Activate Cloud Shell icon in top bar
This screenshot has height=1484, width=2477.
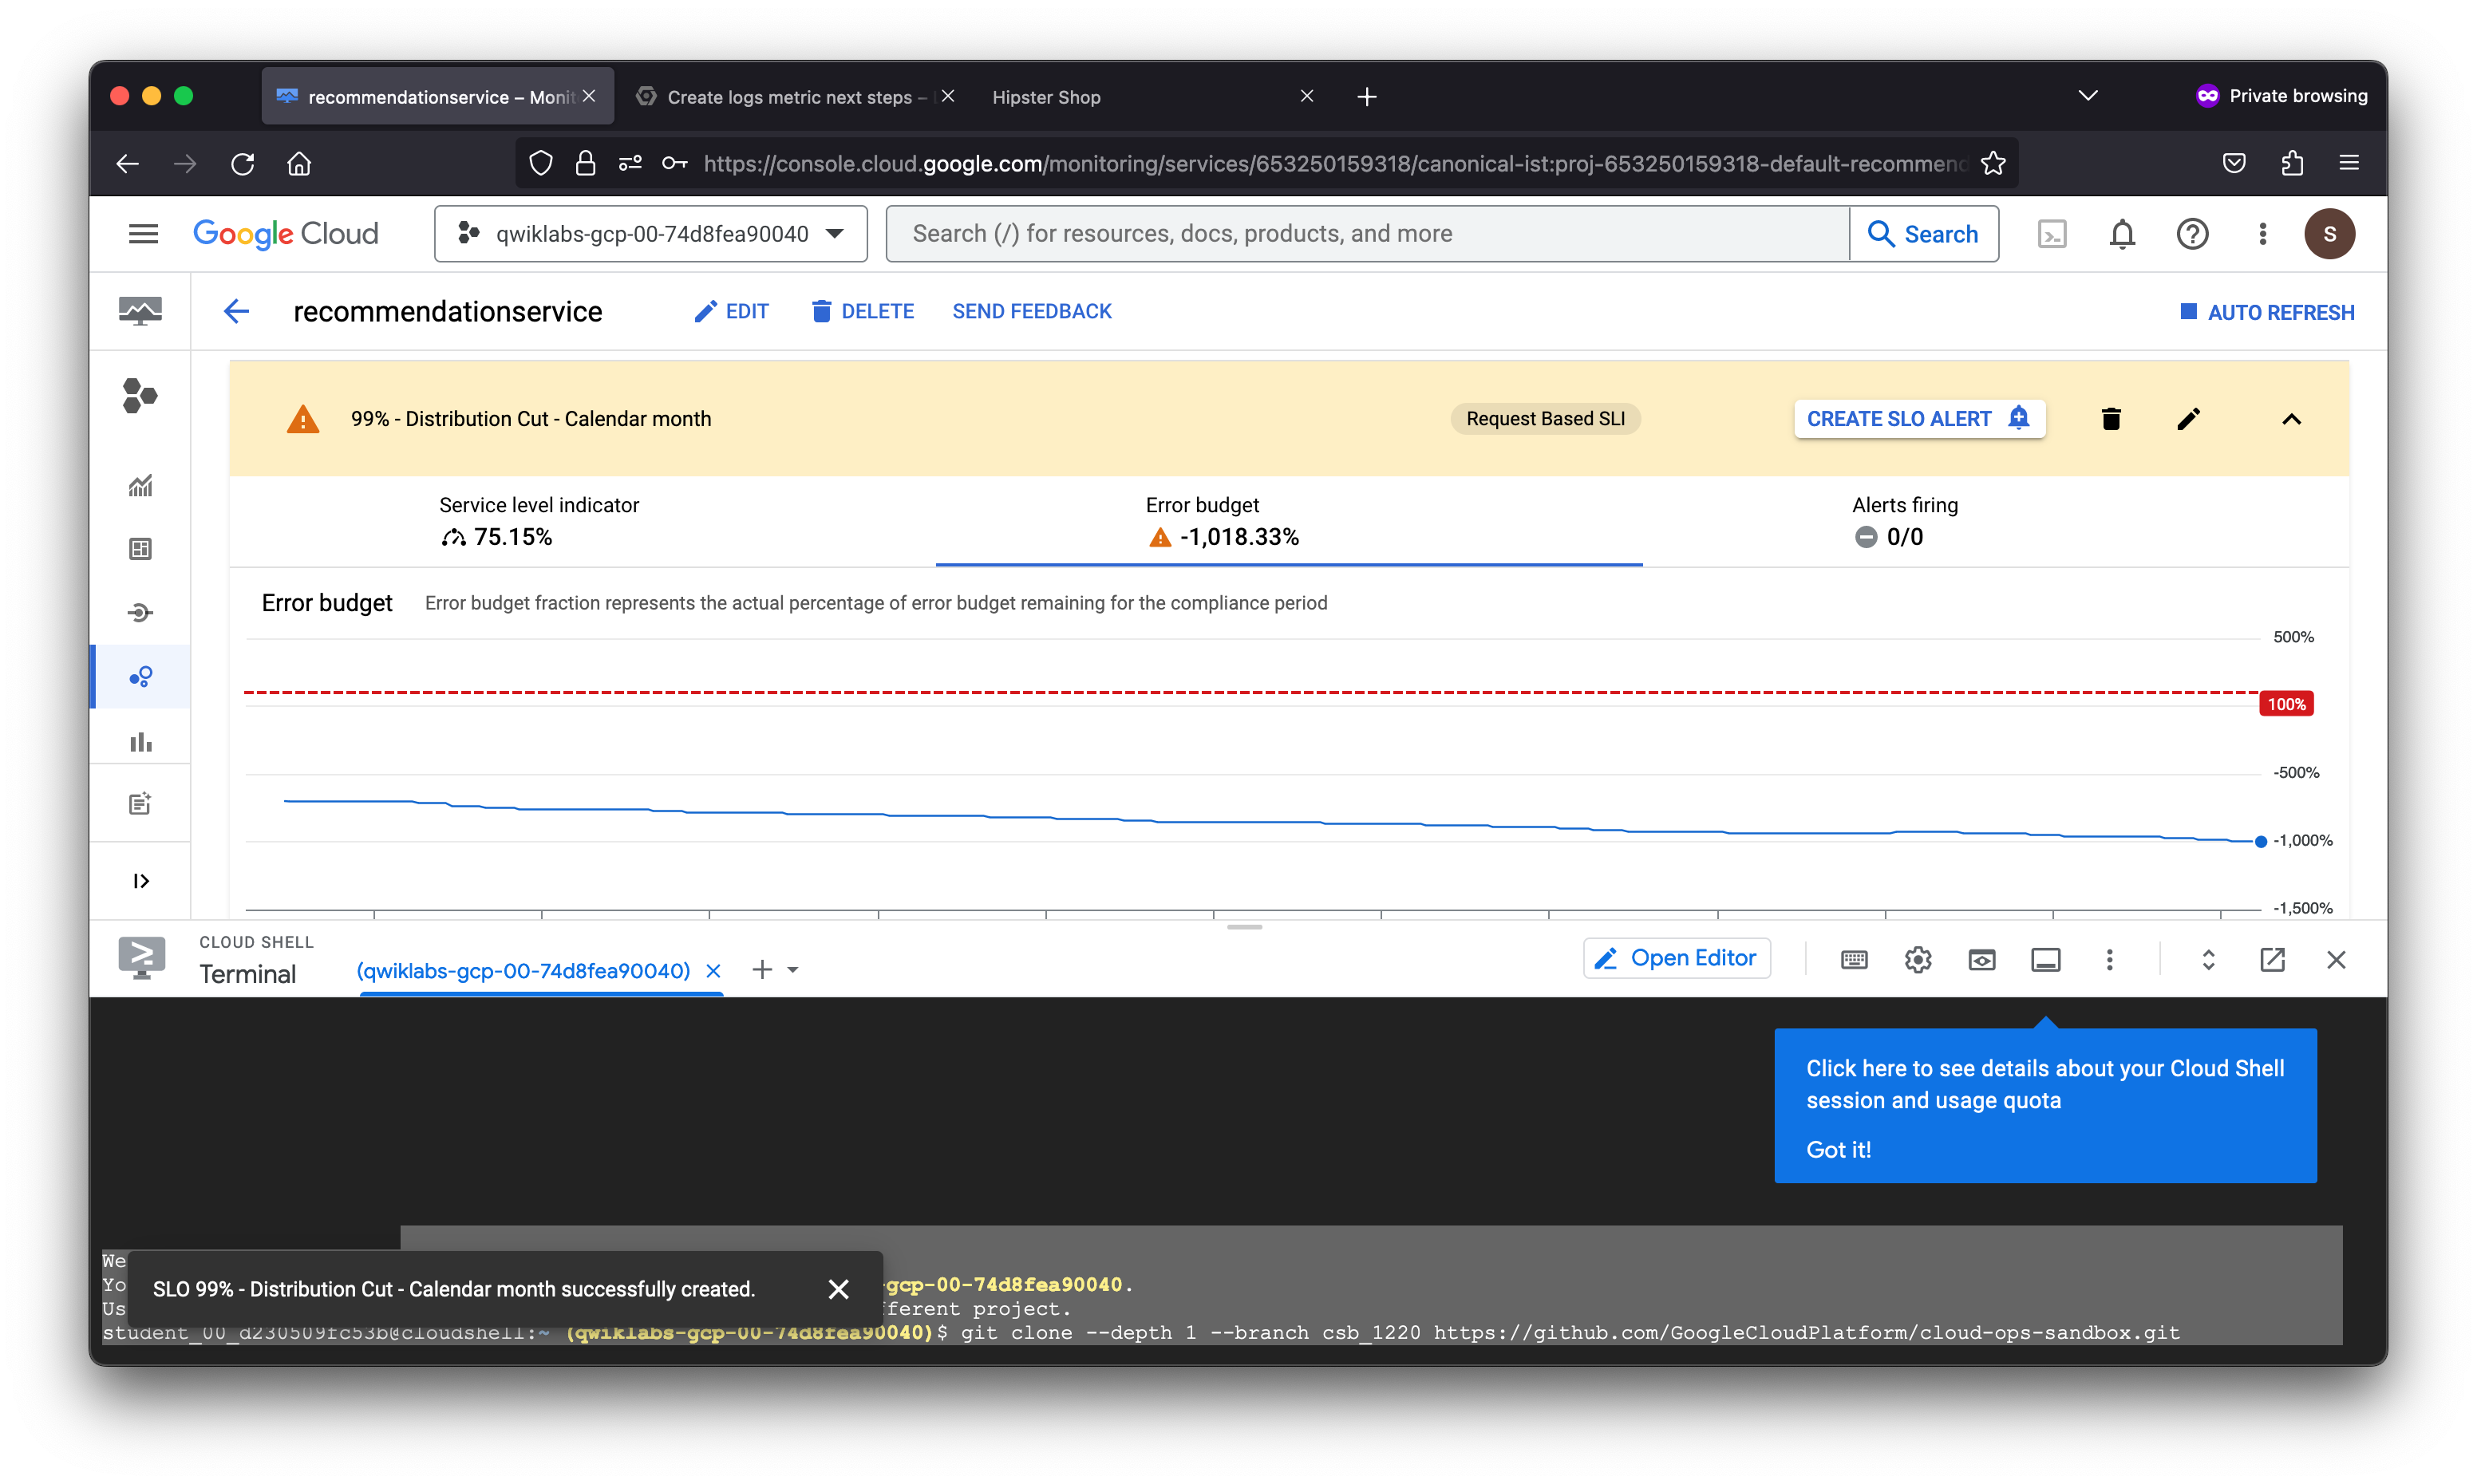pyautogui.click(x=2052, y=234)
